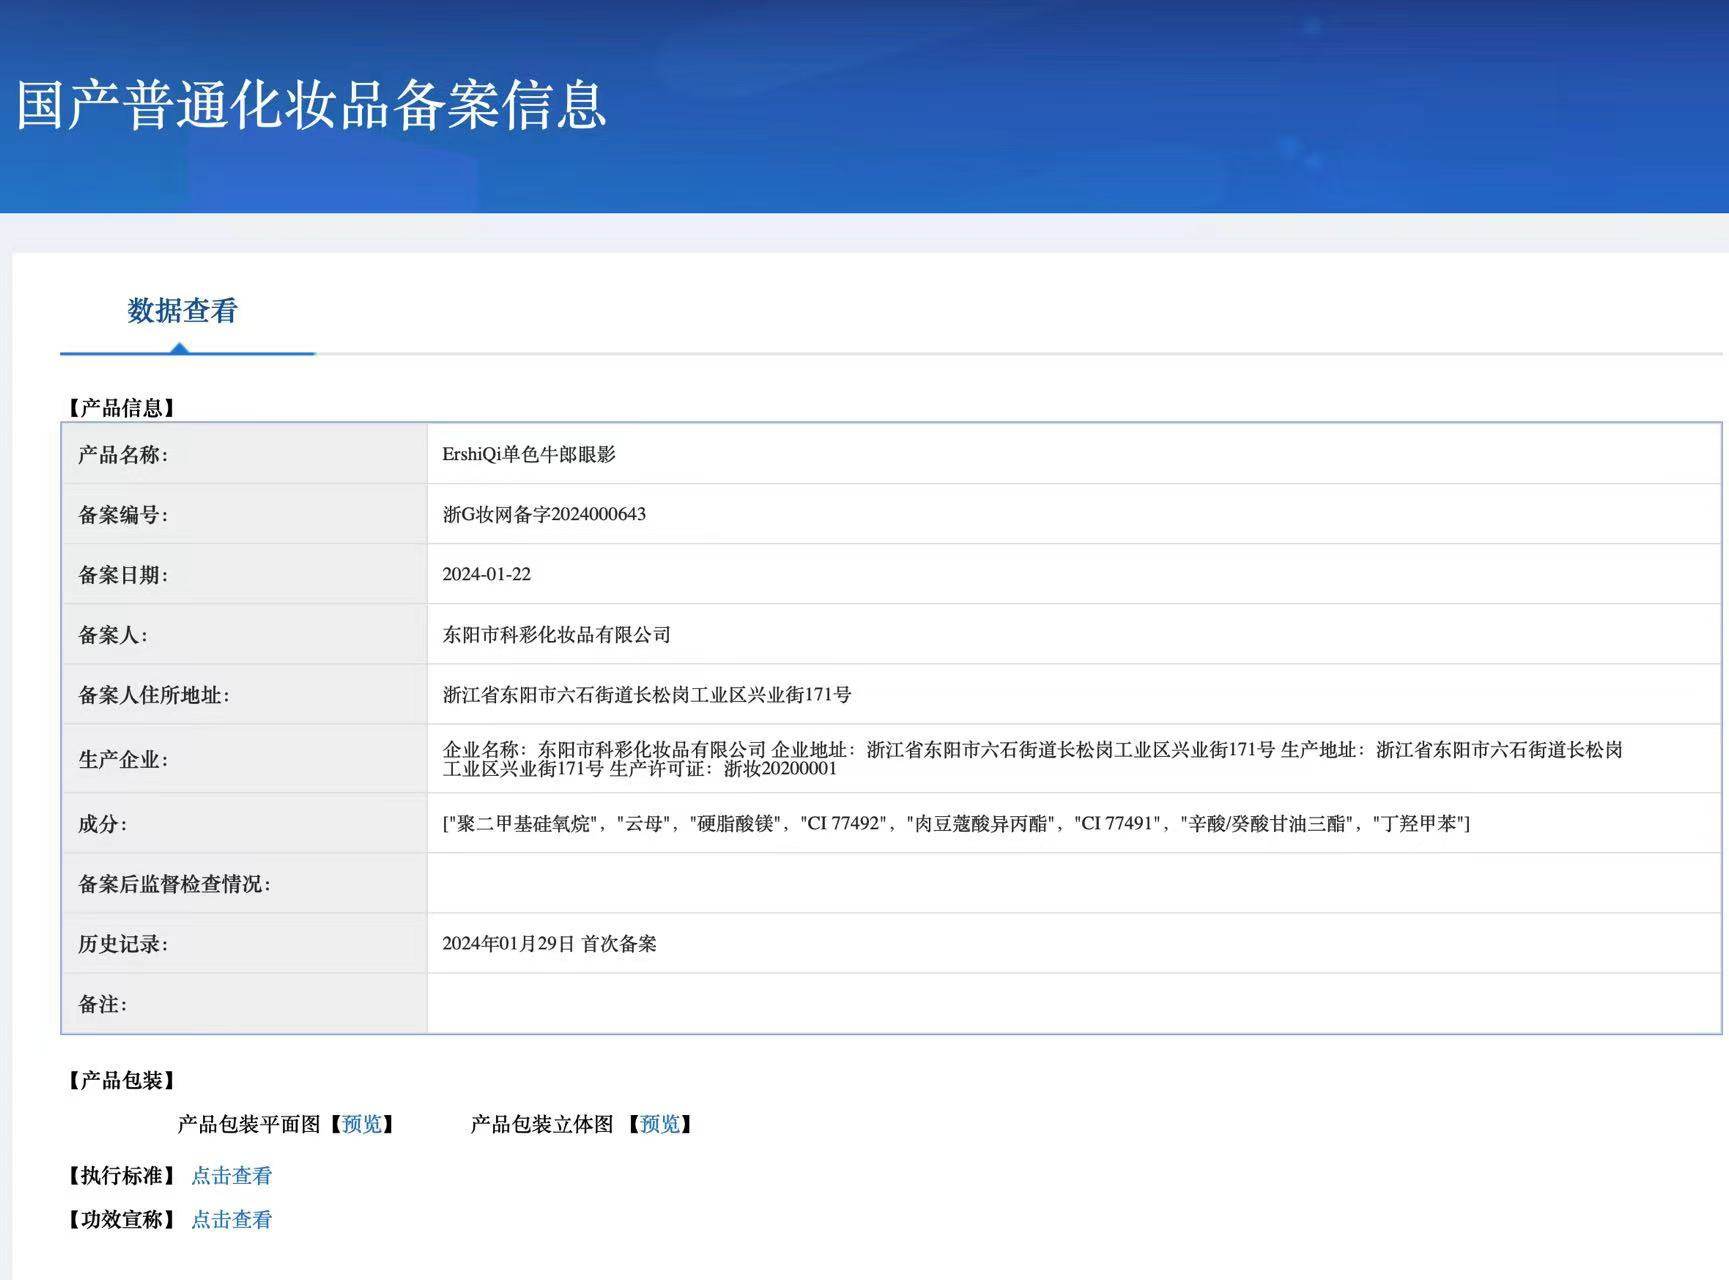Viewport: 1729px width, 1280px height.
Task: Select the page title 国产普通化妆品备案信息
Action: pyautogui.click(x=311, y=105)
